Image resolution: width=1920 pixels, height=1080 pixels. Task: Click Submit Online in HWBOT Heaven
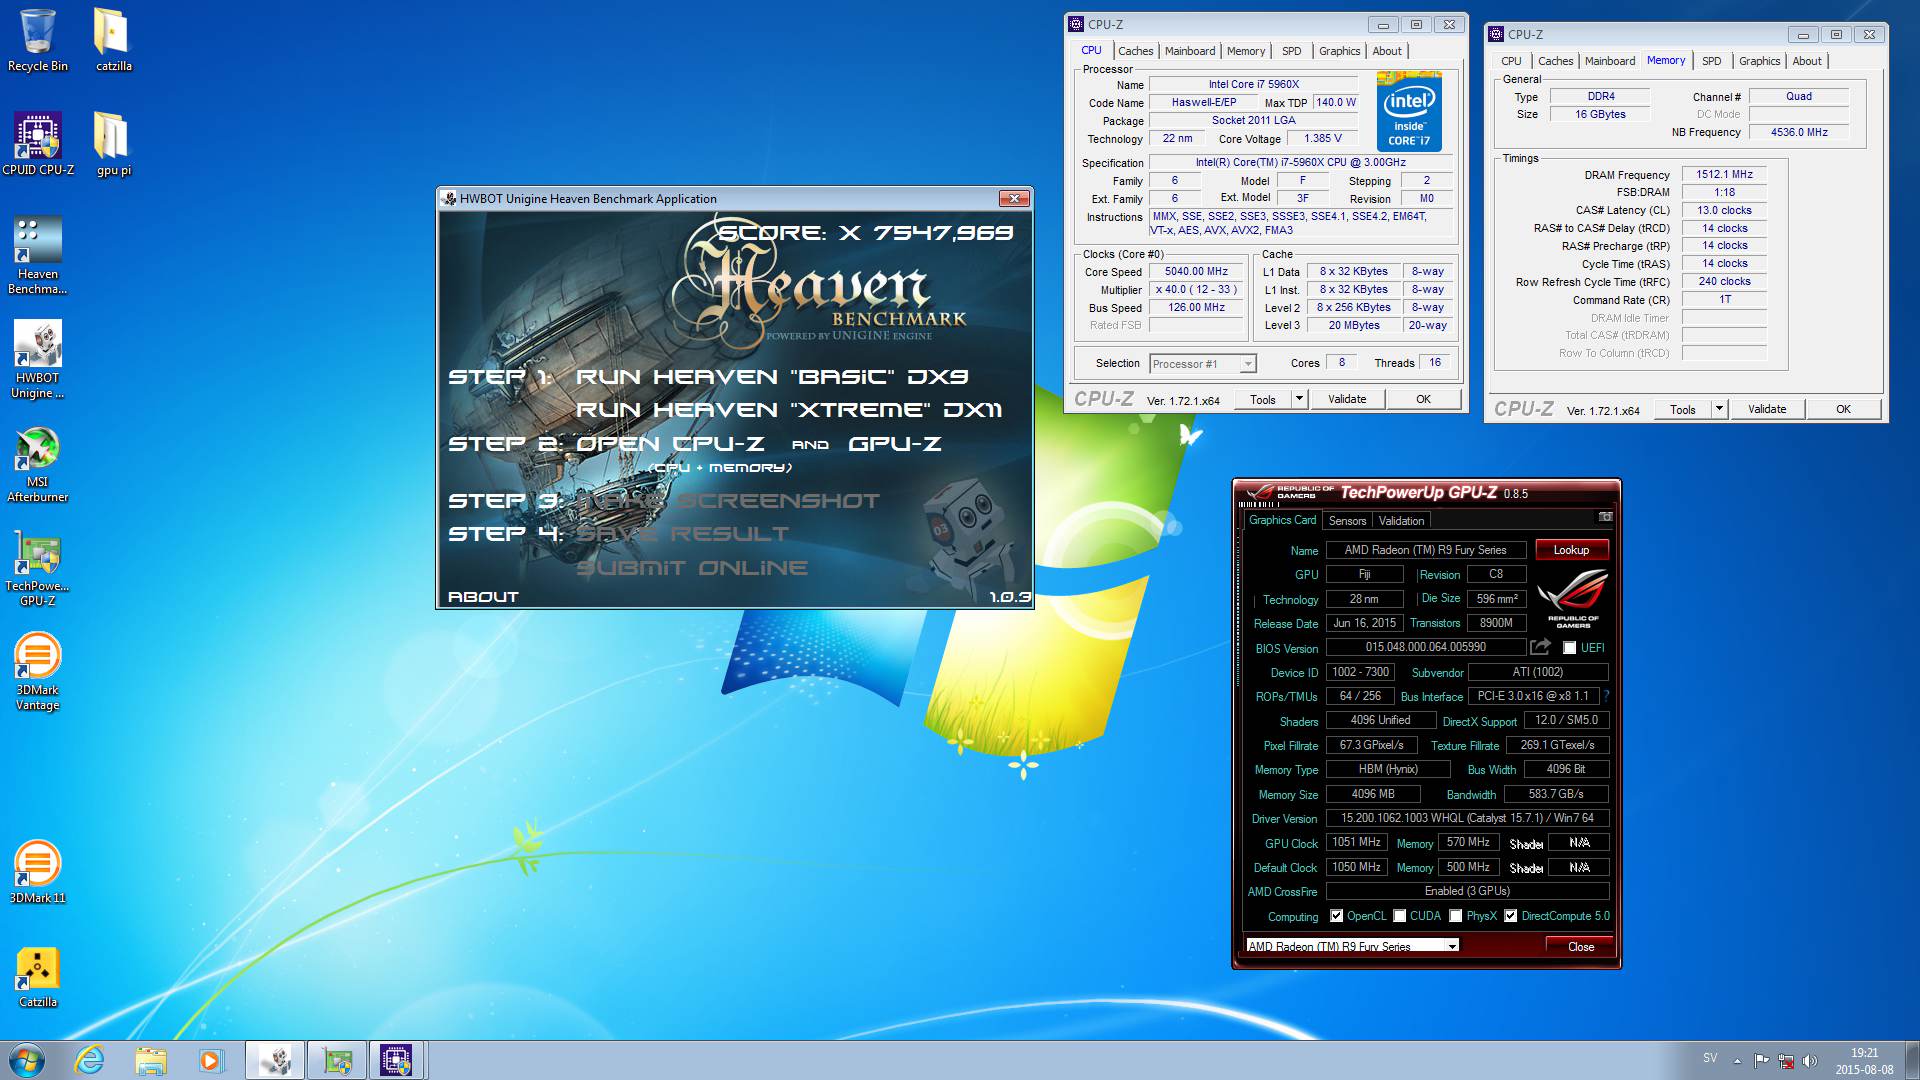692,568
